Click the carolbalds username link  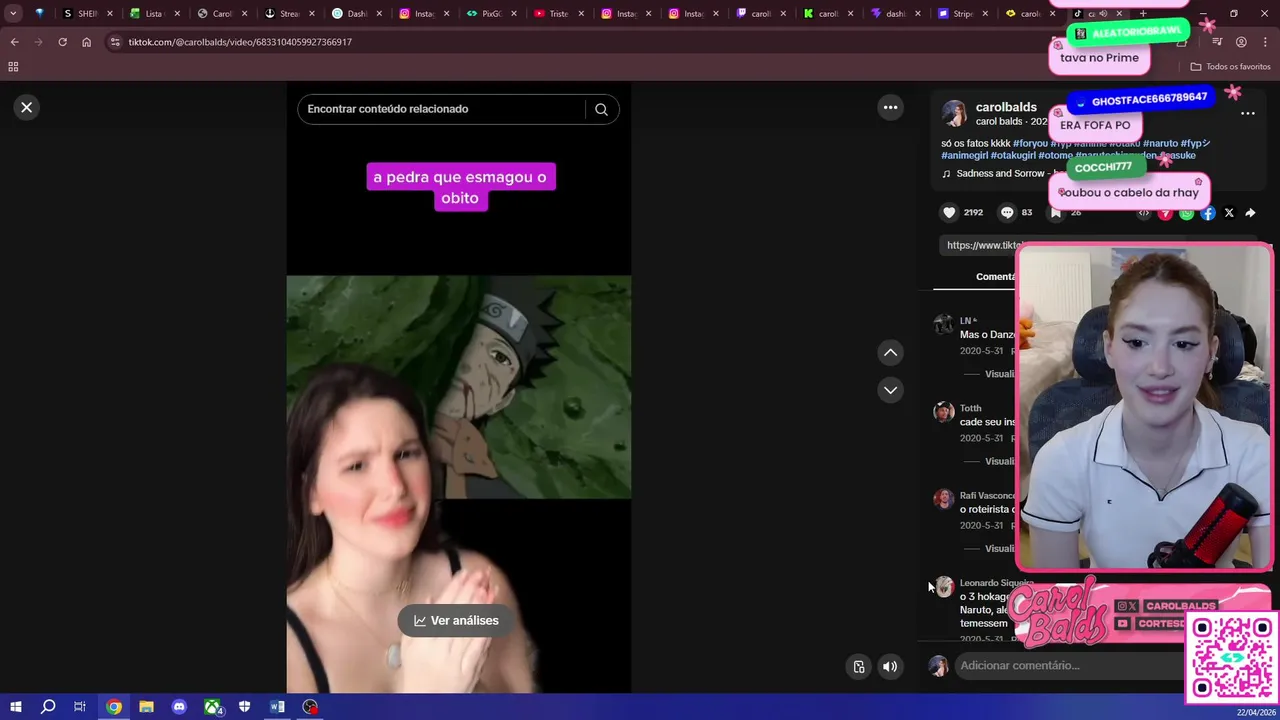[1006, 107]
